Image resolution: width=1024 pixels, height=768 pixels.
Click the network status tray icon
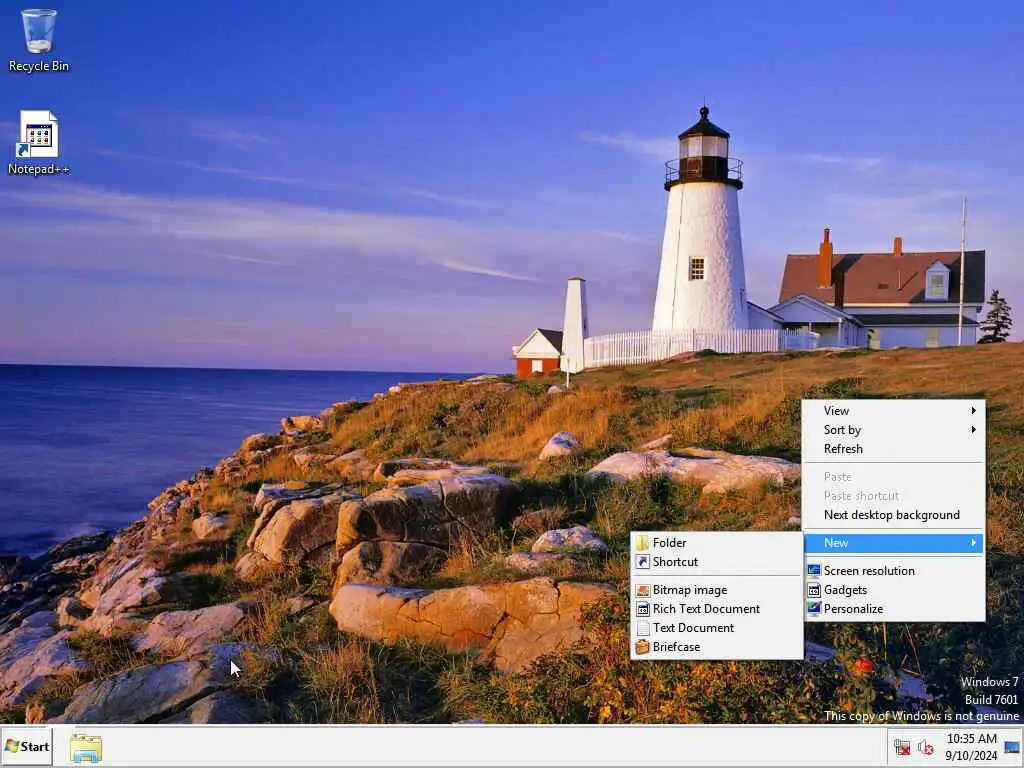click(902, 748)
